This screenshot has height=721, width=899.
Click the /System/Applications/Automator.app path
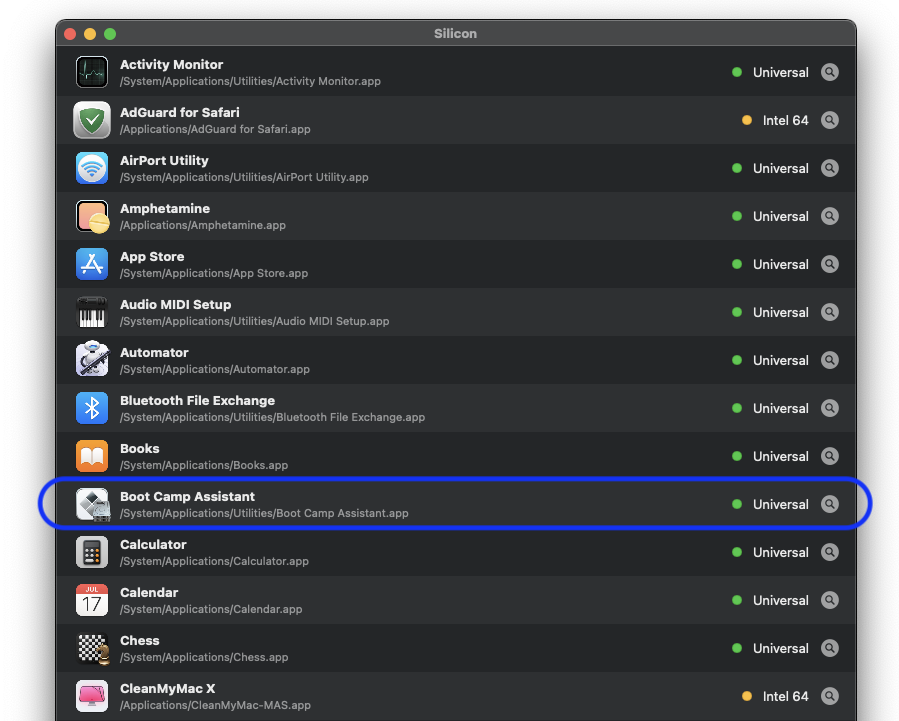[x=215, y=369]
